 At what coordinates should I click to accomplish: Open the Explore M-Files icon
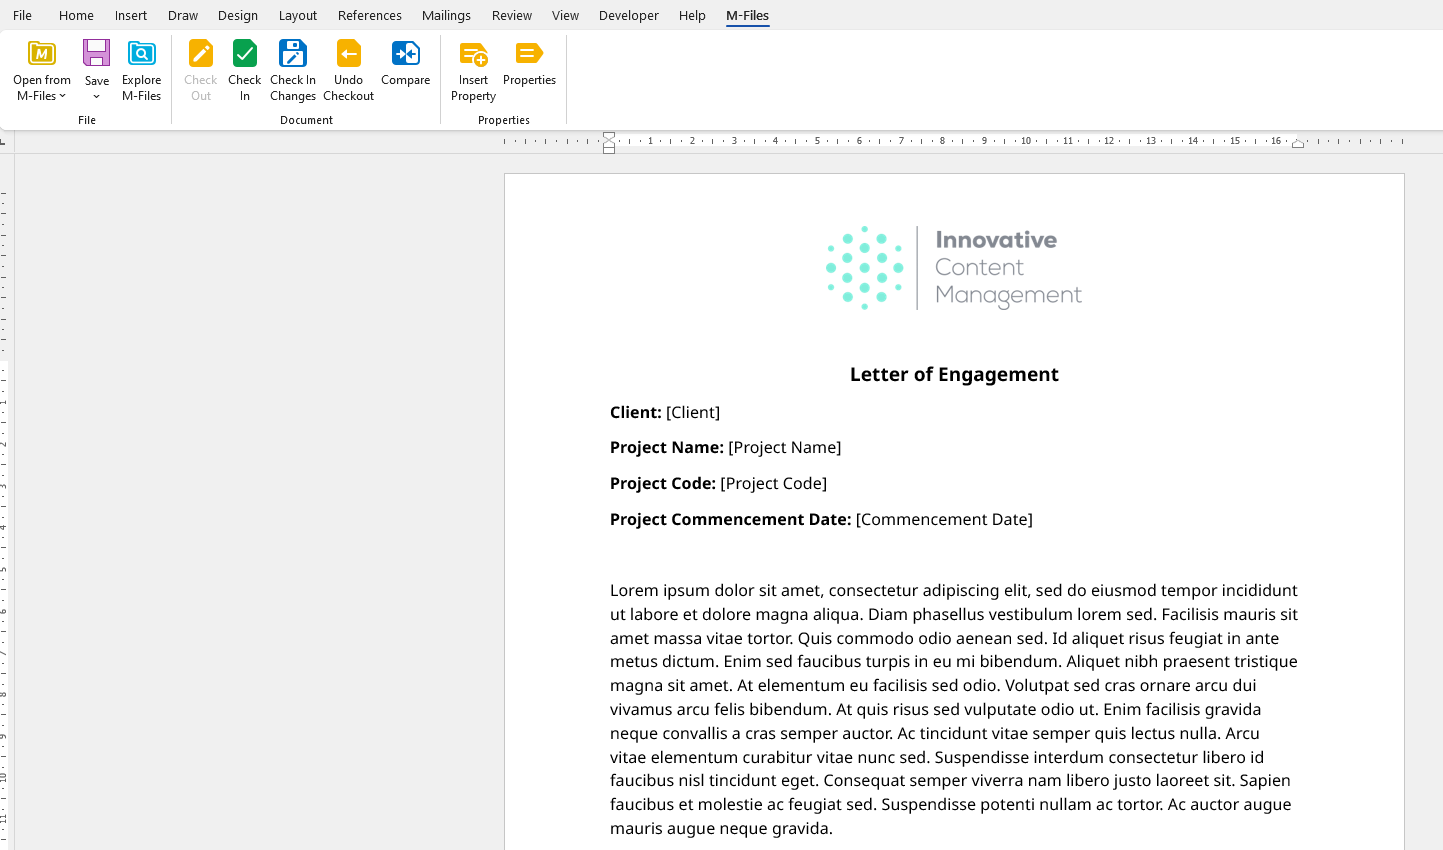pyautogui.click(x=142, y=53)
